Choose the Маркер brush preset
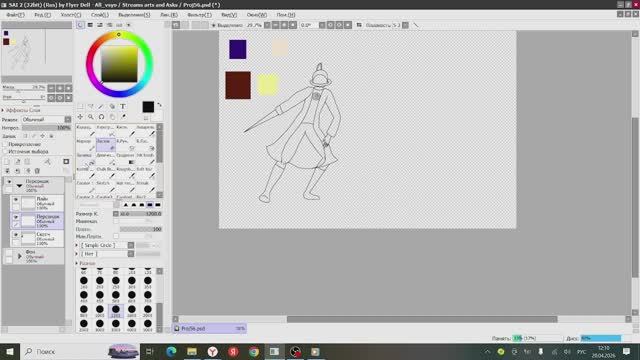The width and height of the screenshot is (640, 360). click(85, 145)
